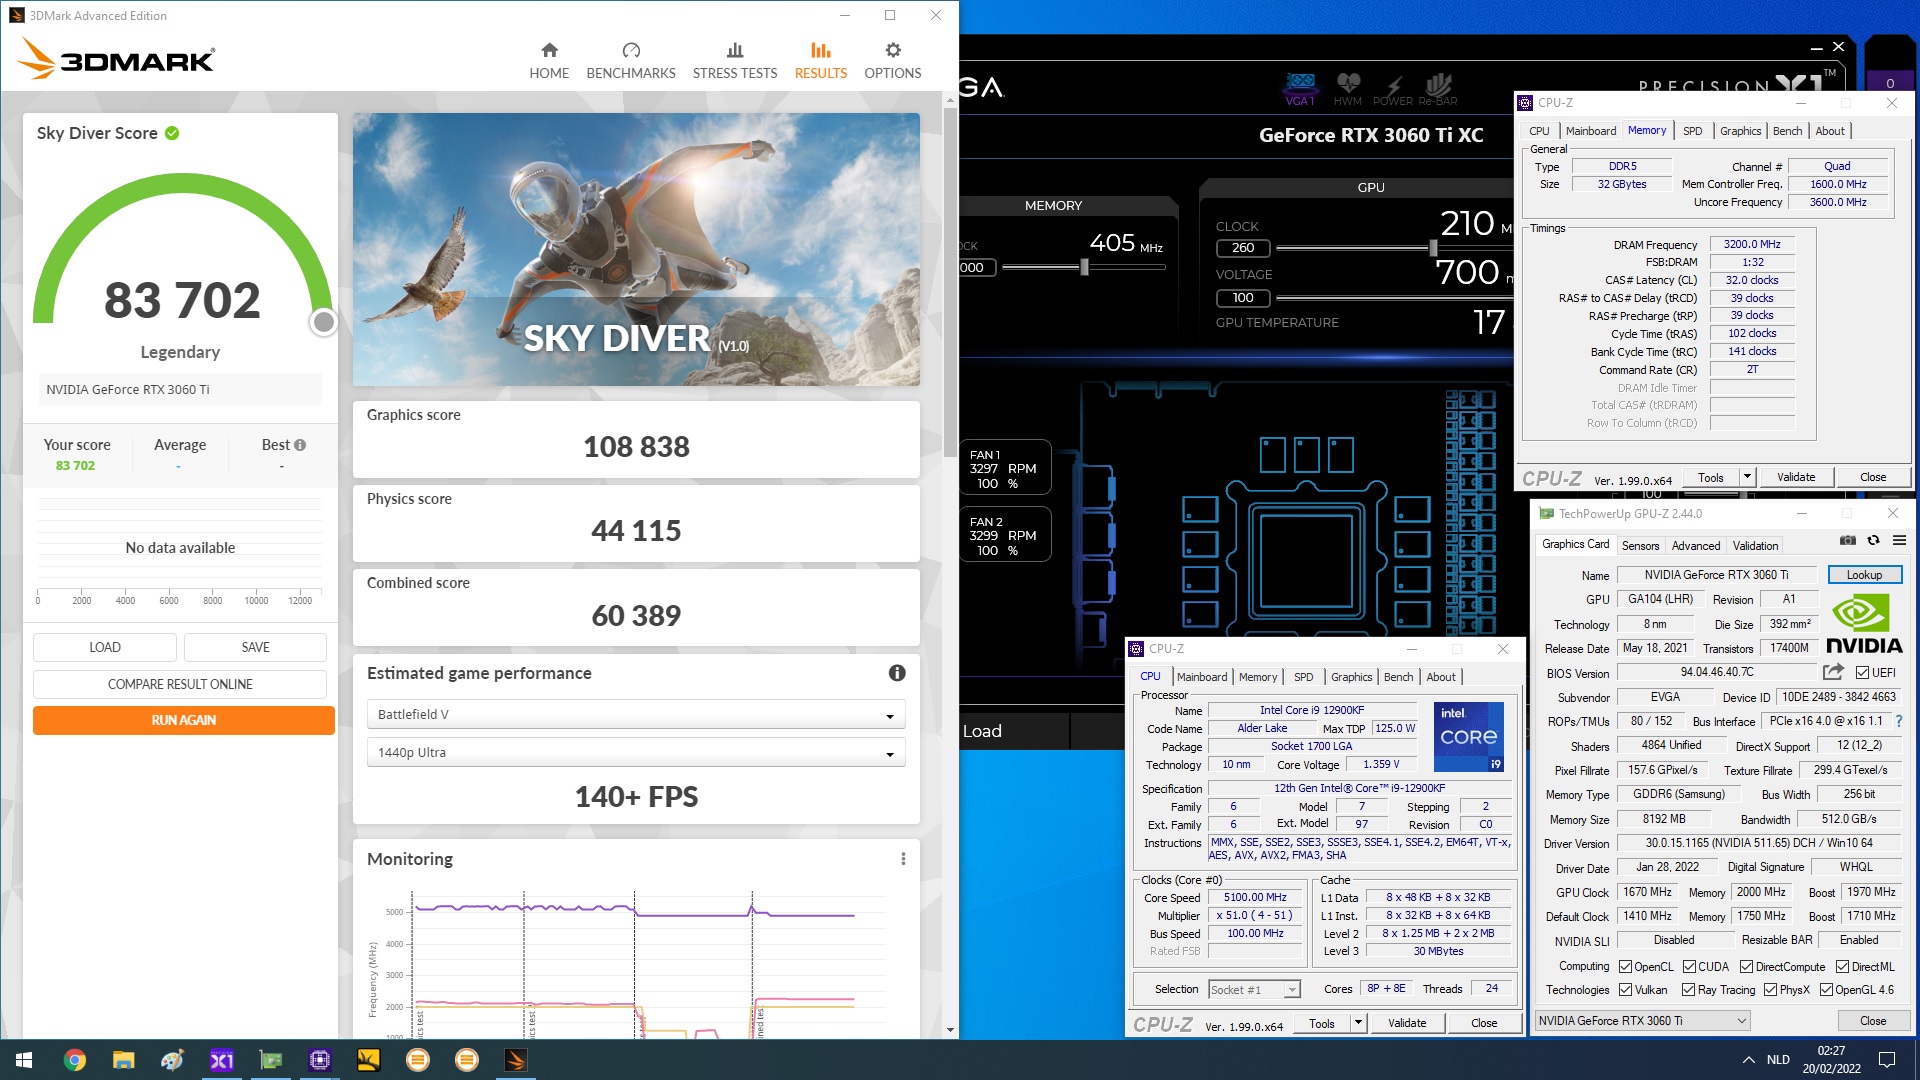This screenshot has height=1080, width=1920.
Task: Open the HWM icon in Precision X1
Action: 1348,89
